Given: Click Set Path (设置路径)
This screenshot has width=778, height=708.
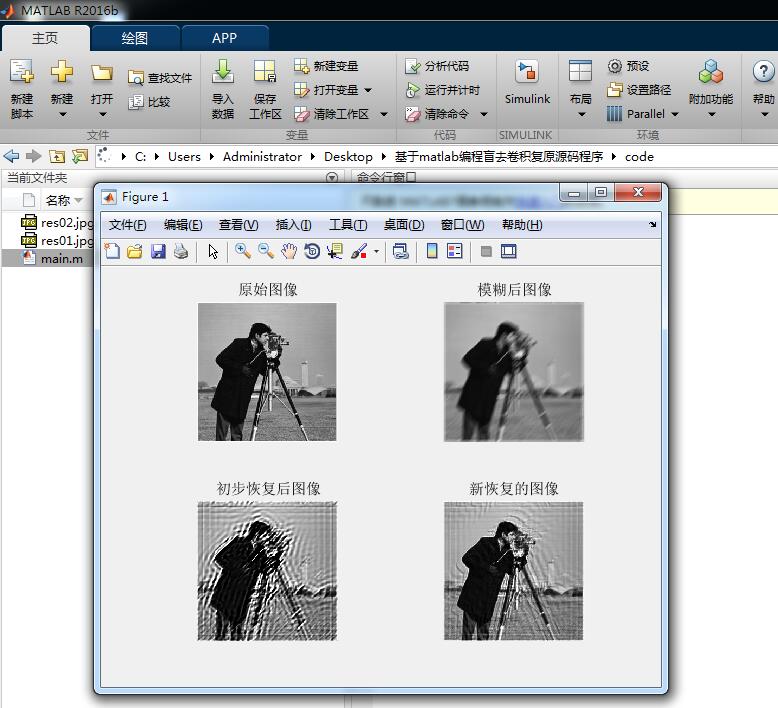Looking at the screenshot, I should (x=639, y=90).
